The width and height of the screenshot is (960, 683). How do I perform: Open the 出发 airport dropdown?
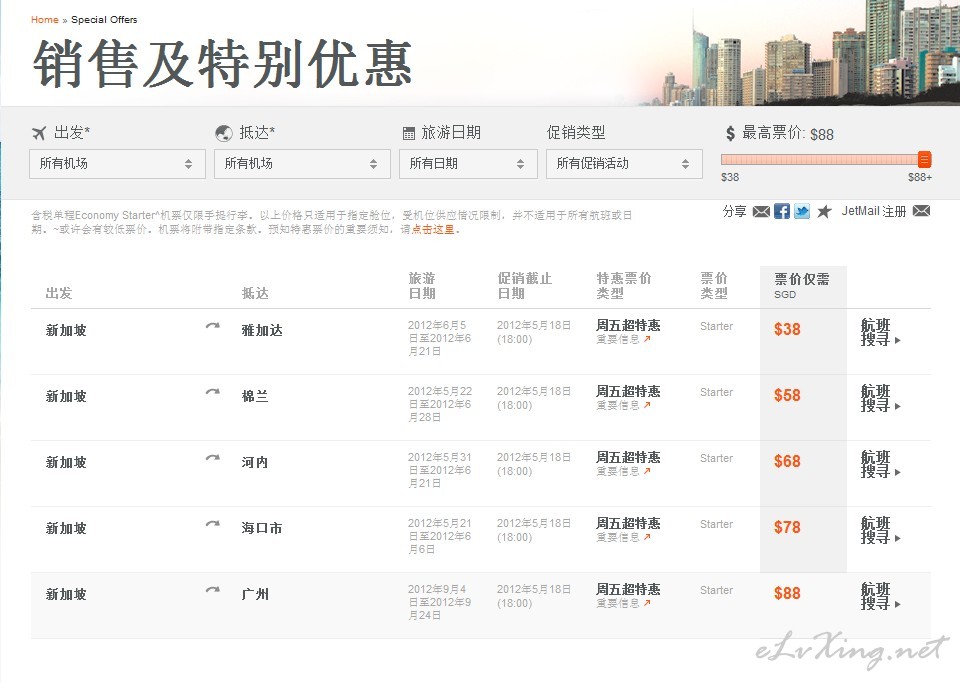[117, 164]
